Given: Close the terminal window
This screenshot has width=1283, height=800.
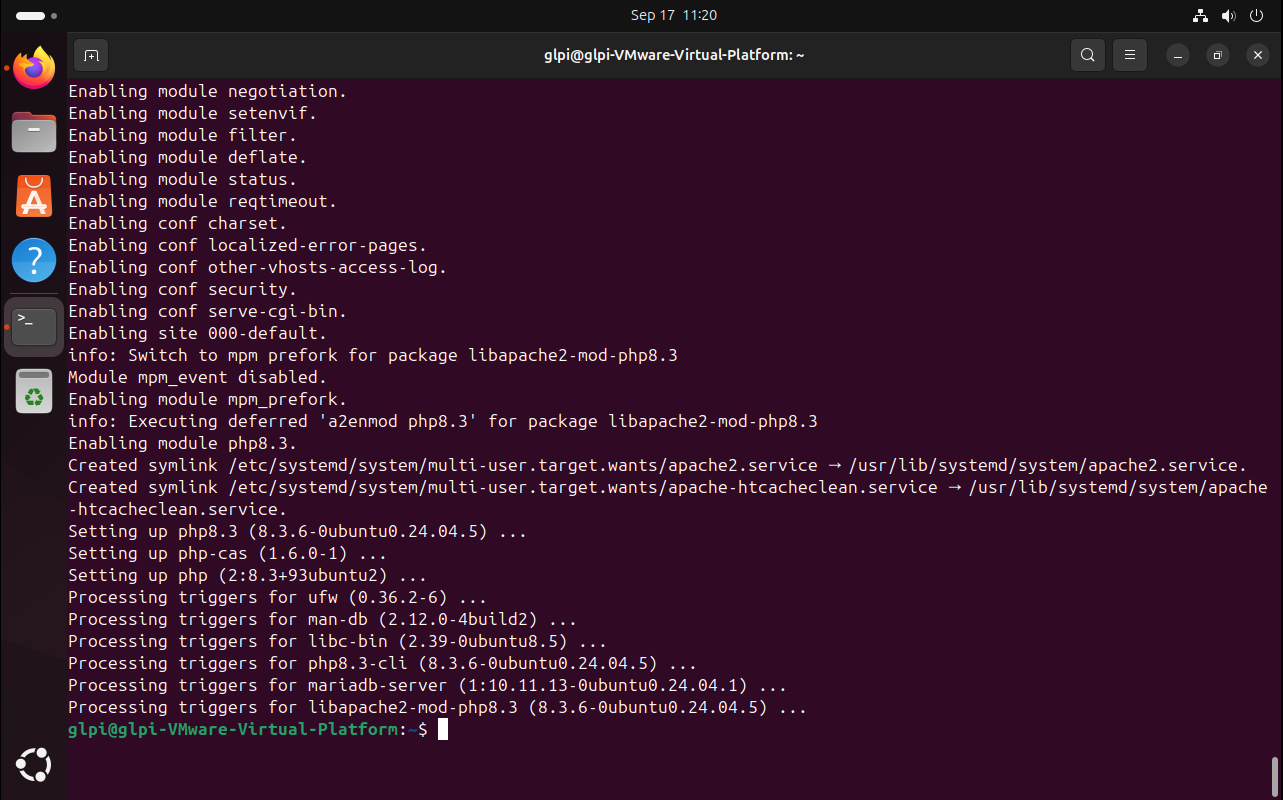Looking at the screenshot, I should 1257,55.
